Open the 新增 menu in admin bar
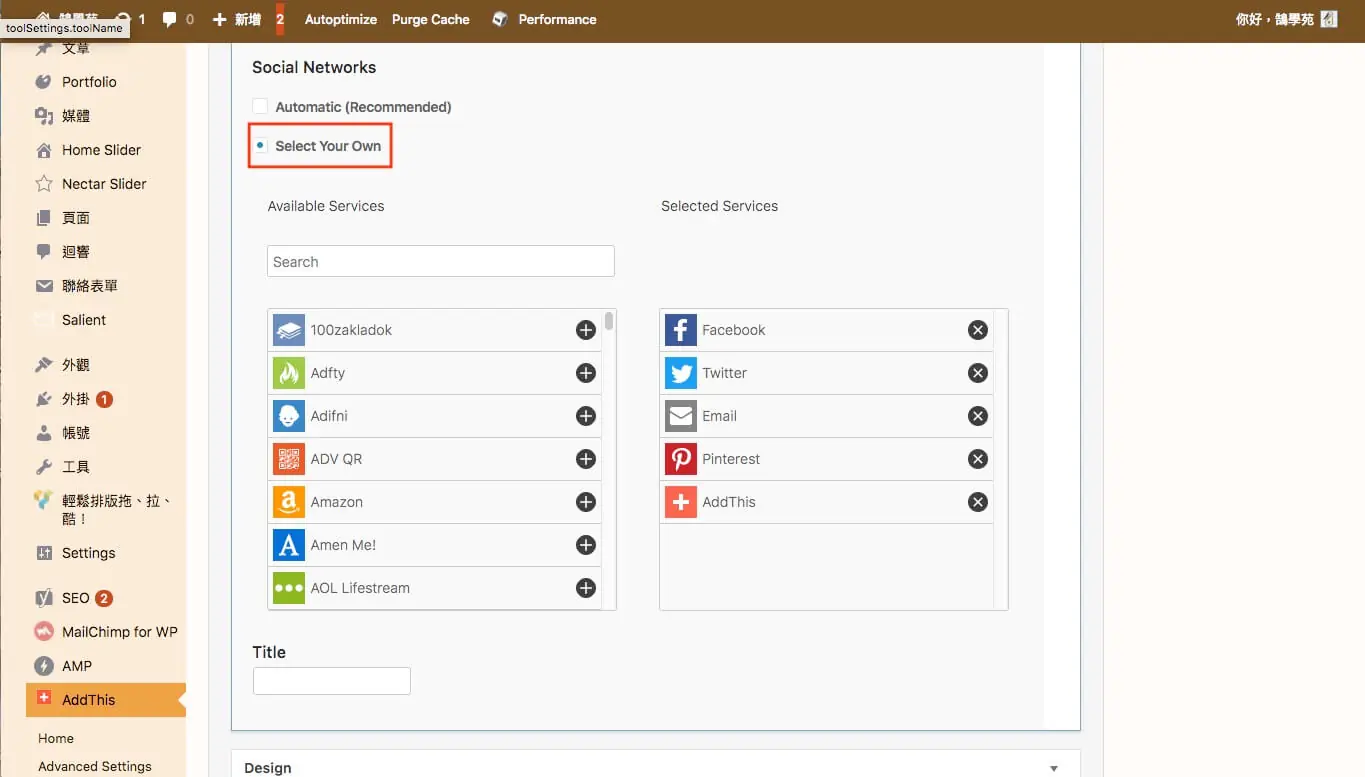 click(x=237, y=19)
